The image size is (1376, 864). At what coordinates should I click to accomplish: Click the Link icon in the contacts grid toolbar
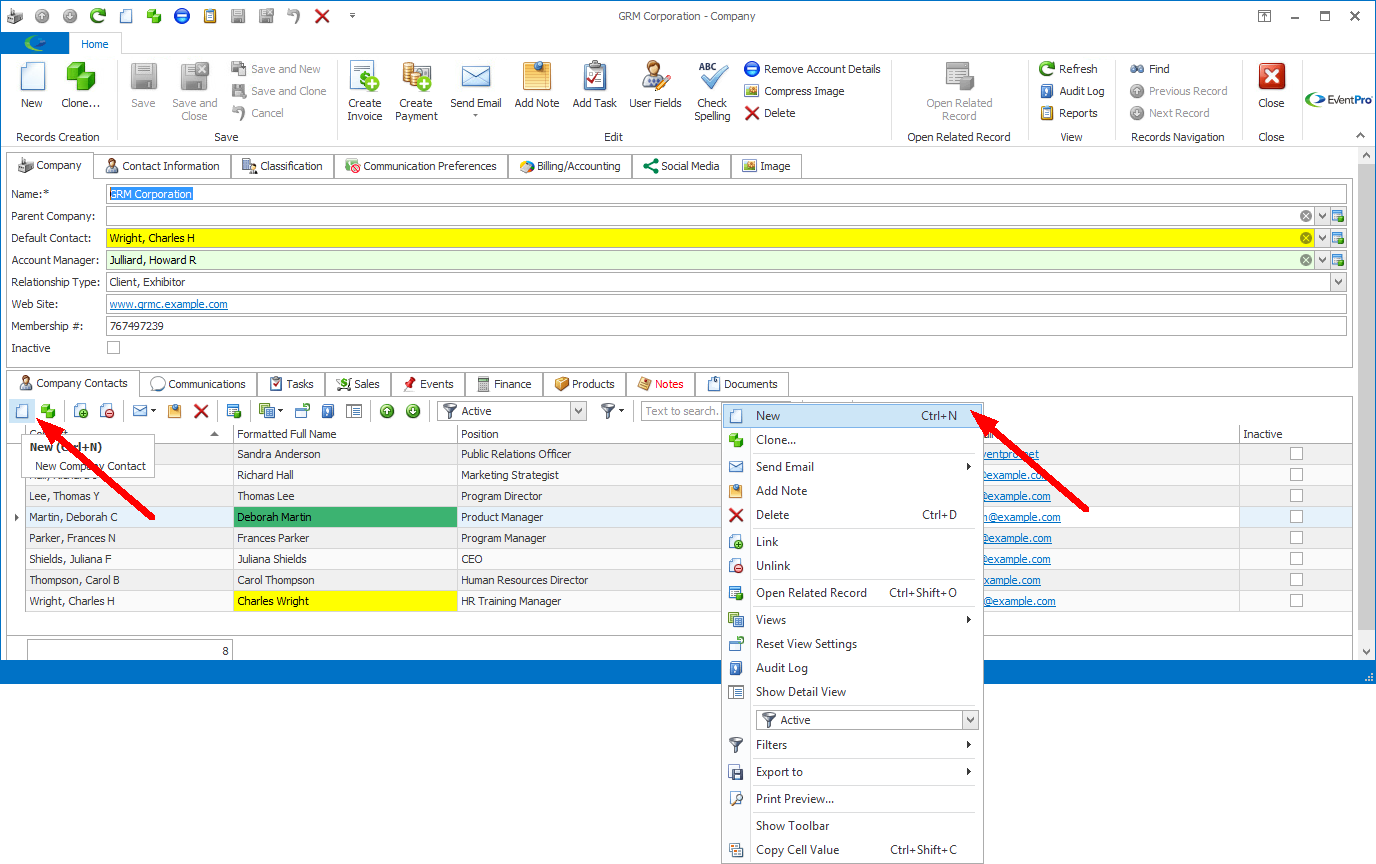[x=81, y=411]
